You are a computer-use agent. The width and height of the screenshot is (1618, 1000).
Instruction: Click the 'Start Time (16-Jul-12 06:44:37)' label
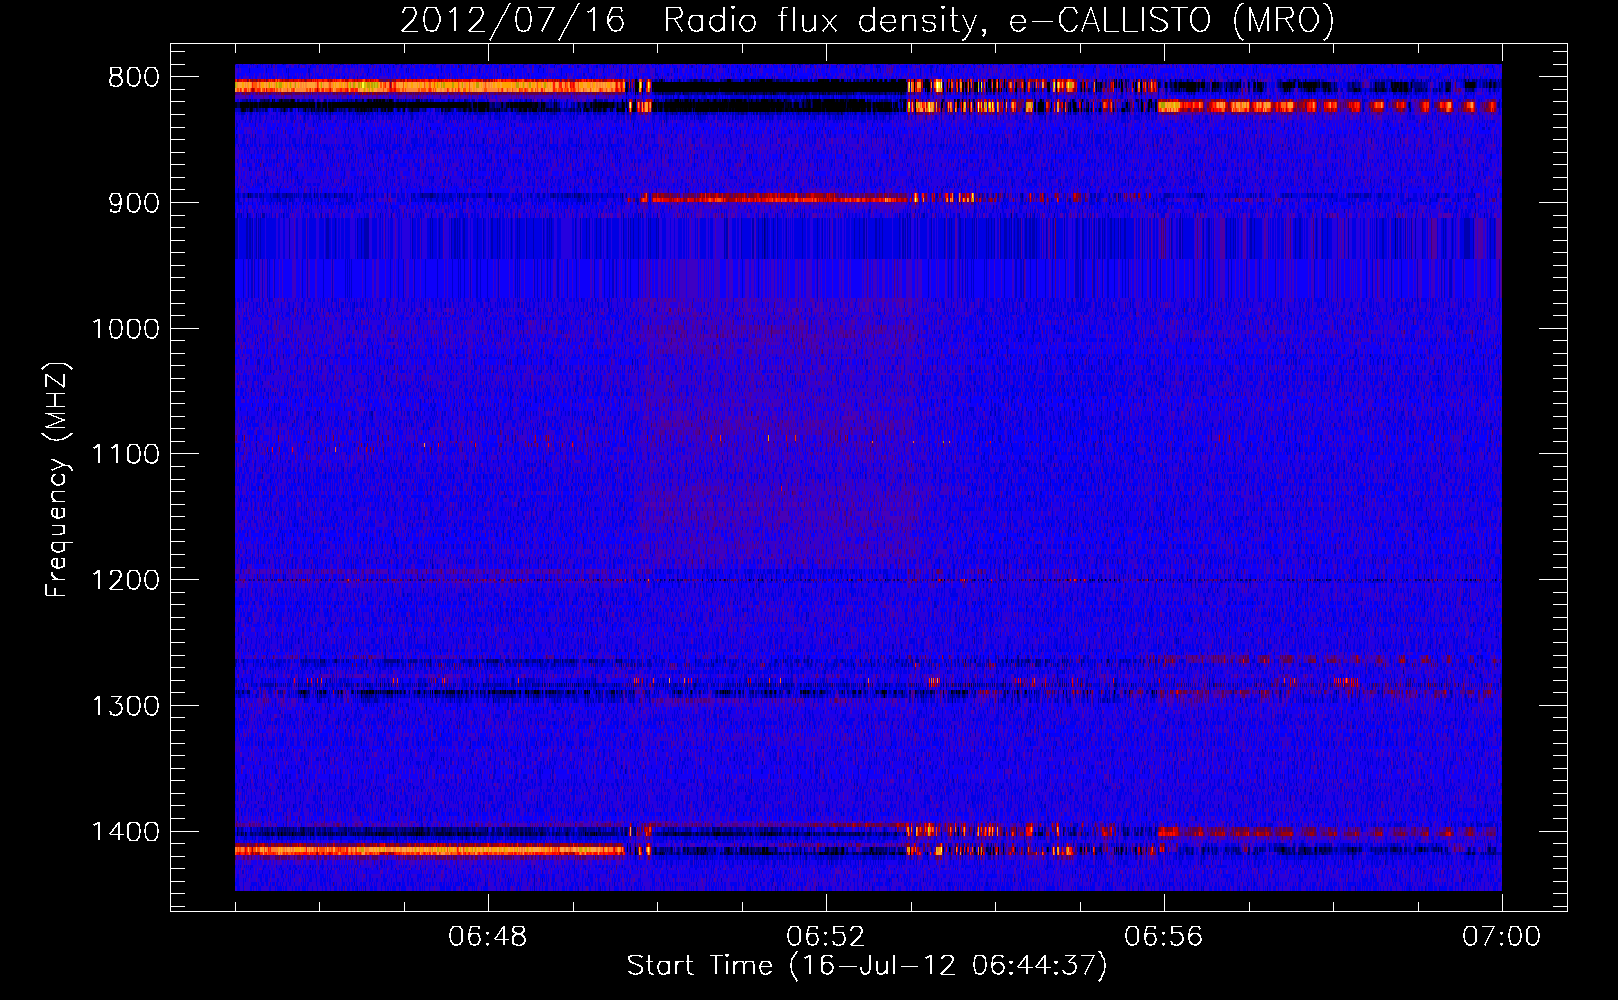[867, 966]
